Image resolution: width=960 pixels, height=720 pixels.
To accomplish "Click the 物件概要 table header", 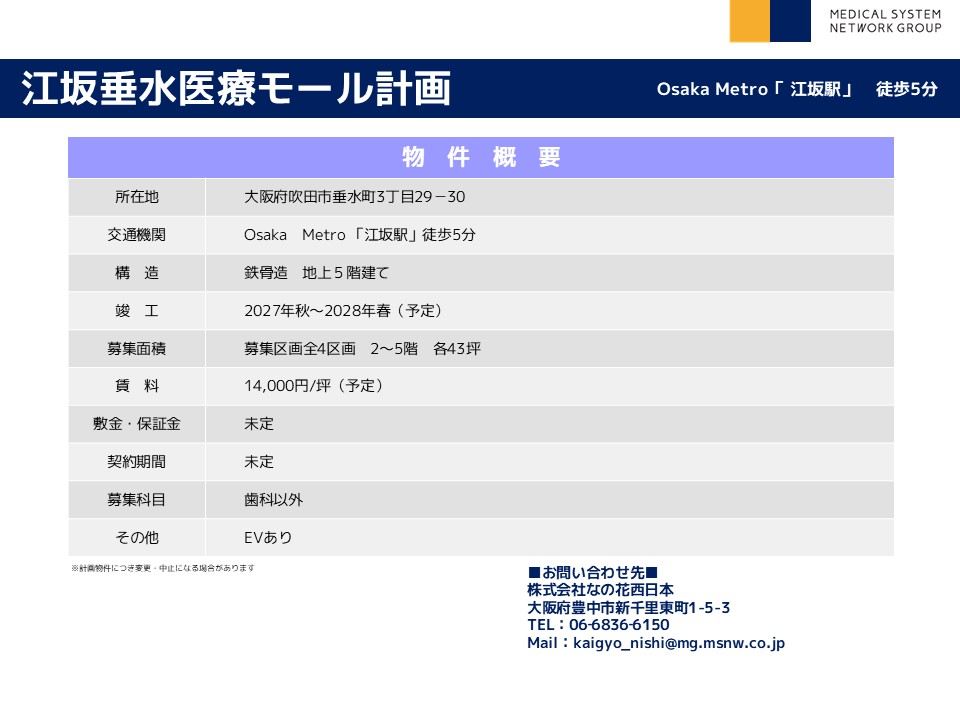I will pos(481,157).
